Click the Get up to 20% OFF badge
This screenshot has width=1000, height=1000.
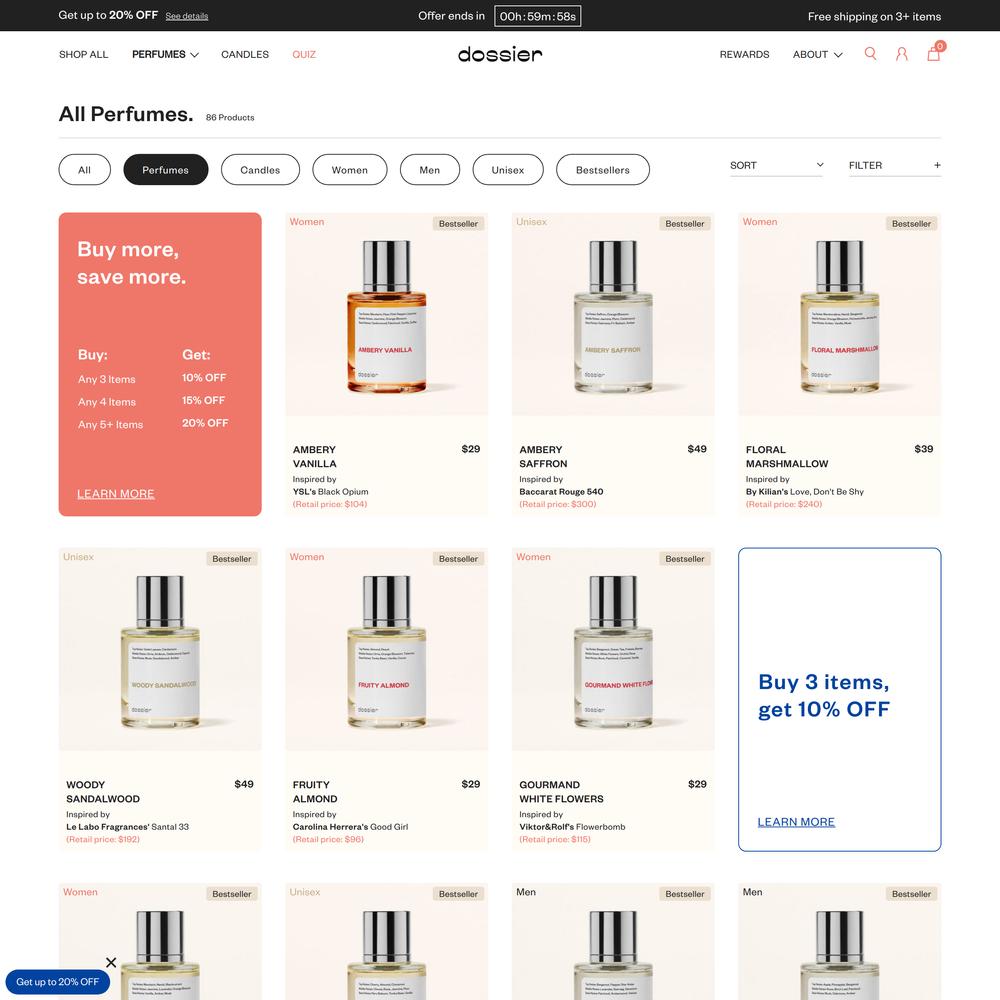57,982
